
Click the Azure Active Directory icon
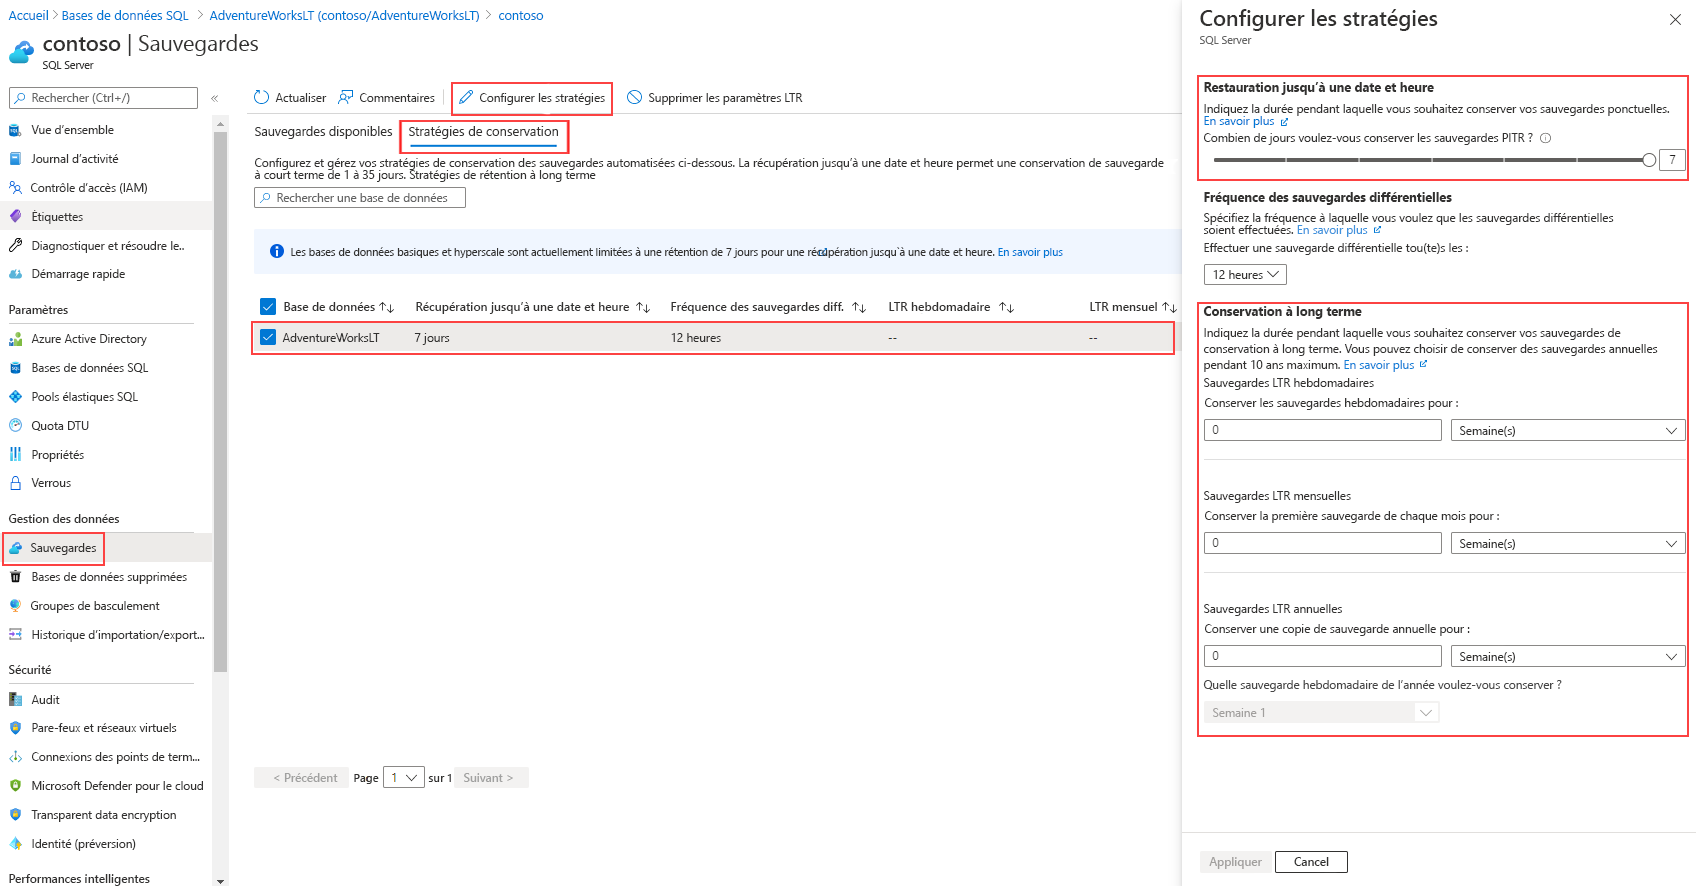point(15,339)
